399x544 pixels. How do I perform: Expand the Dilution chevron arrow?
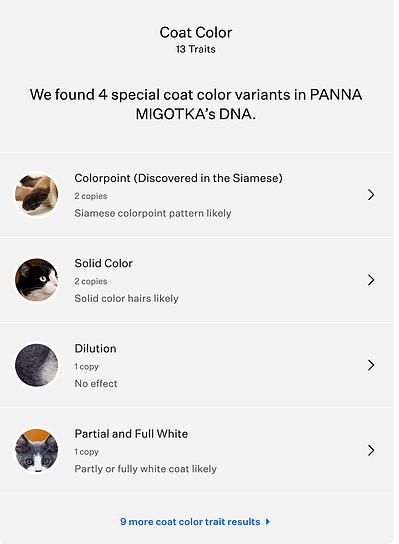tap(371, 365)
